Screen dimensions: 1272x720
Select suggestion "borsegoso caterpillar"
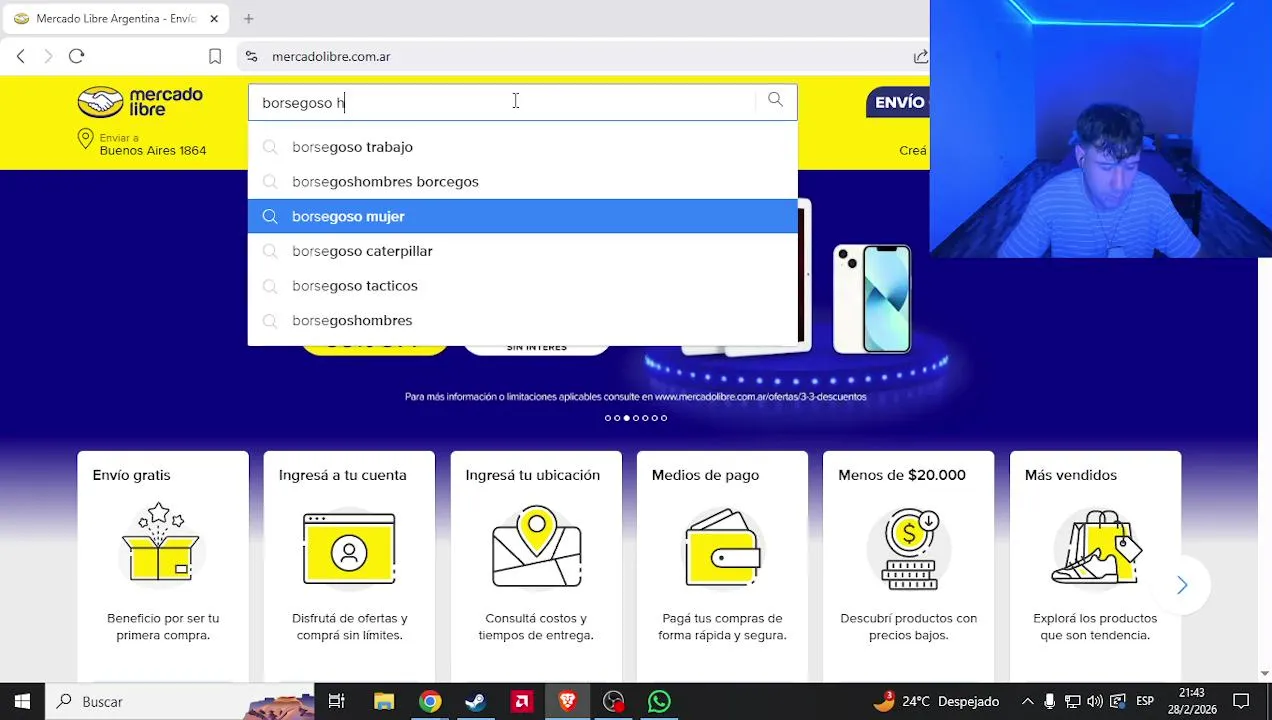[523, 251]
